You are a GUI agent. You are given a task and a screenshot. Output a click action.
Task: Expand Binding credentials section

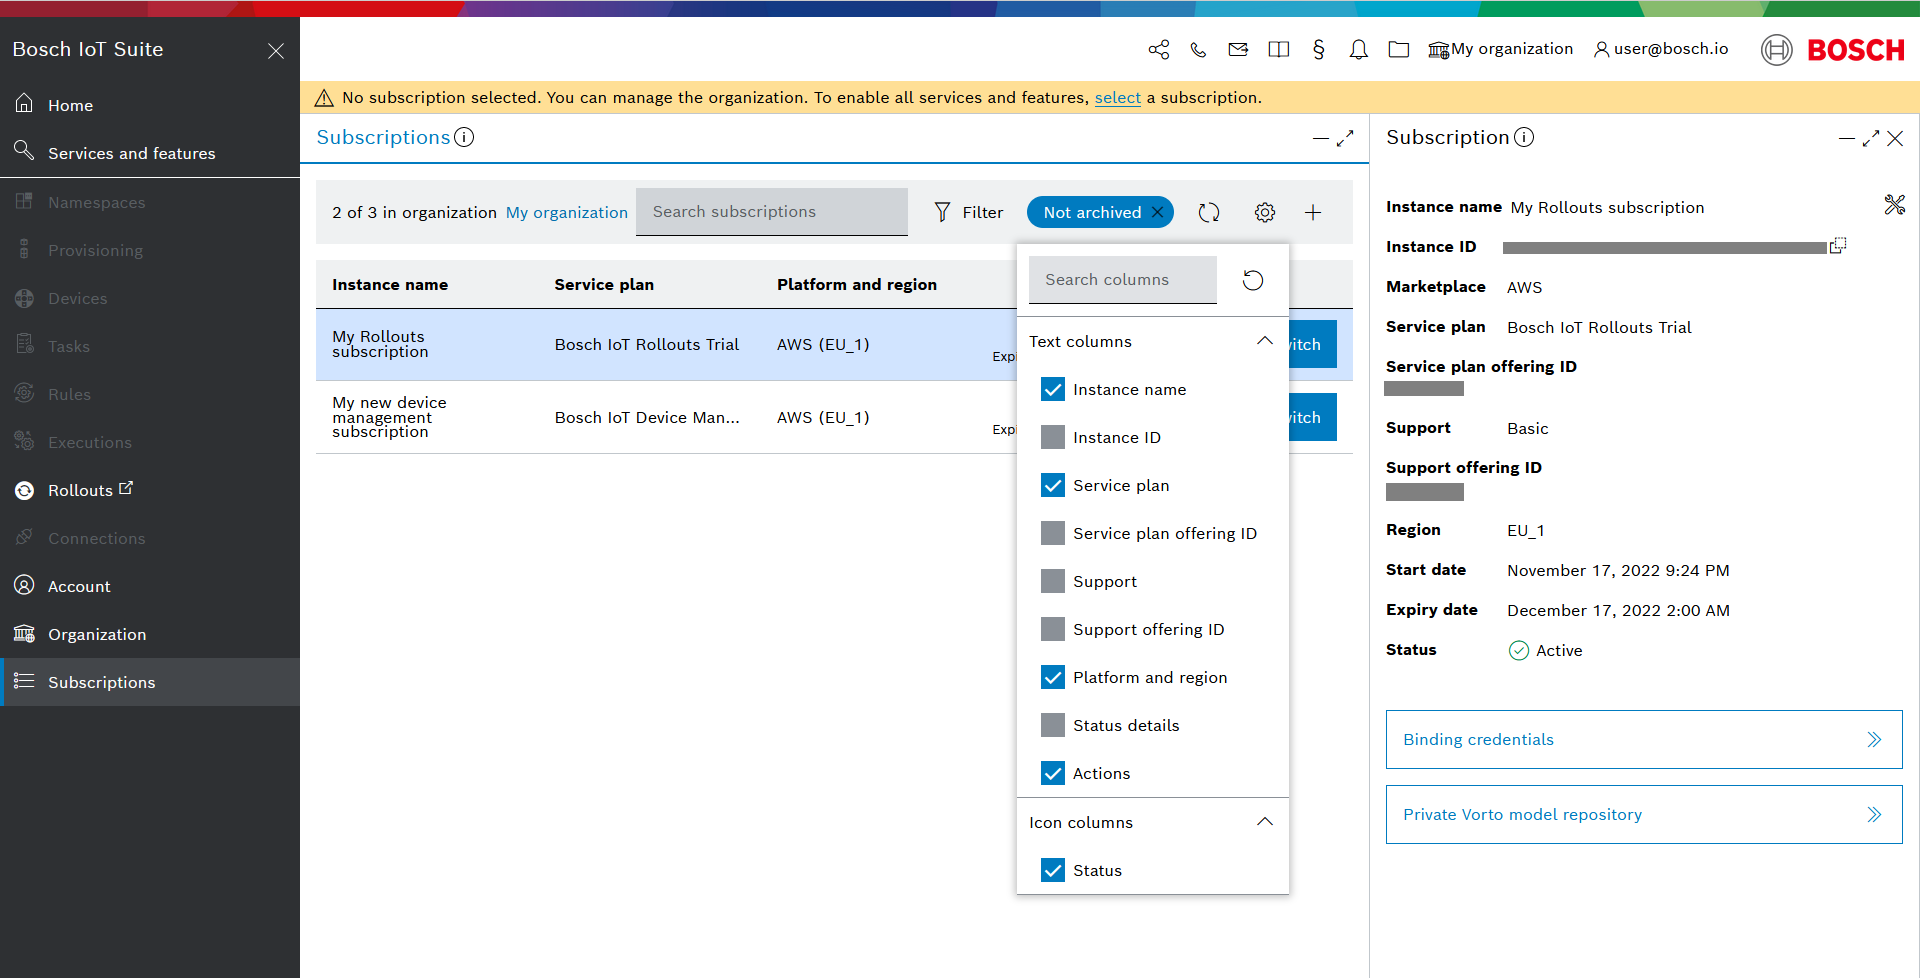point(1644,739)
